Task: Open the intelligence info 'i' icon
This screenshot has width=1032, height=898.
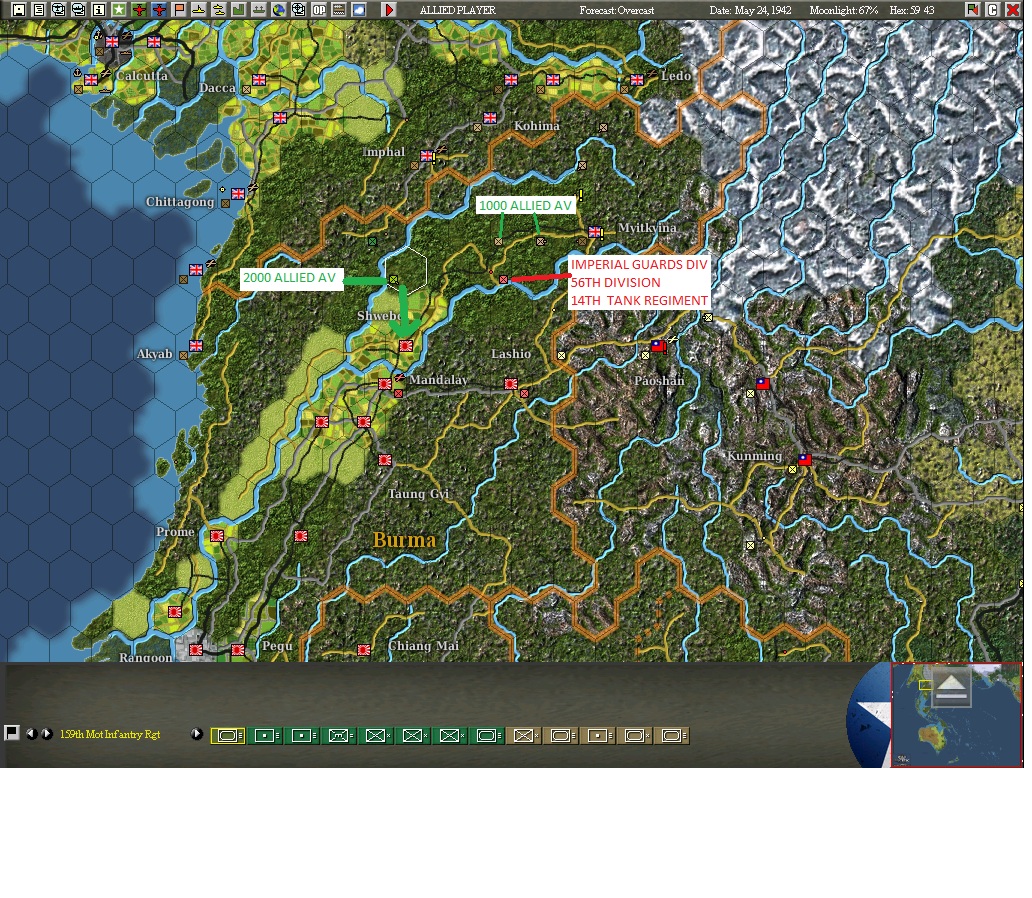Action: [x=99, y=9]
